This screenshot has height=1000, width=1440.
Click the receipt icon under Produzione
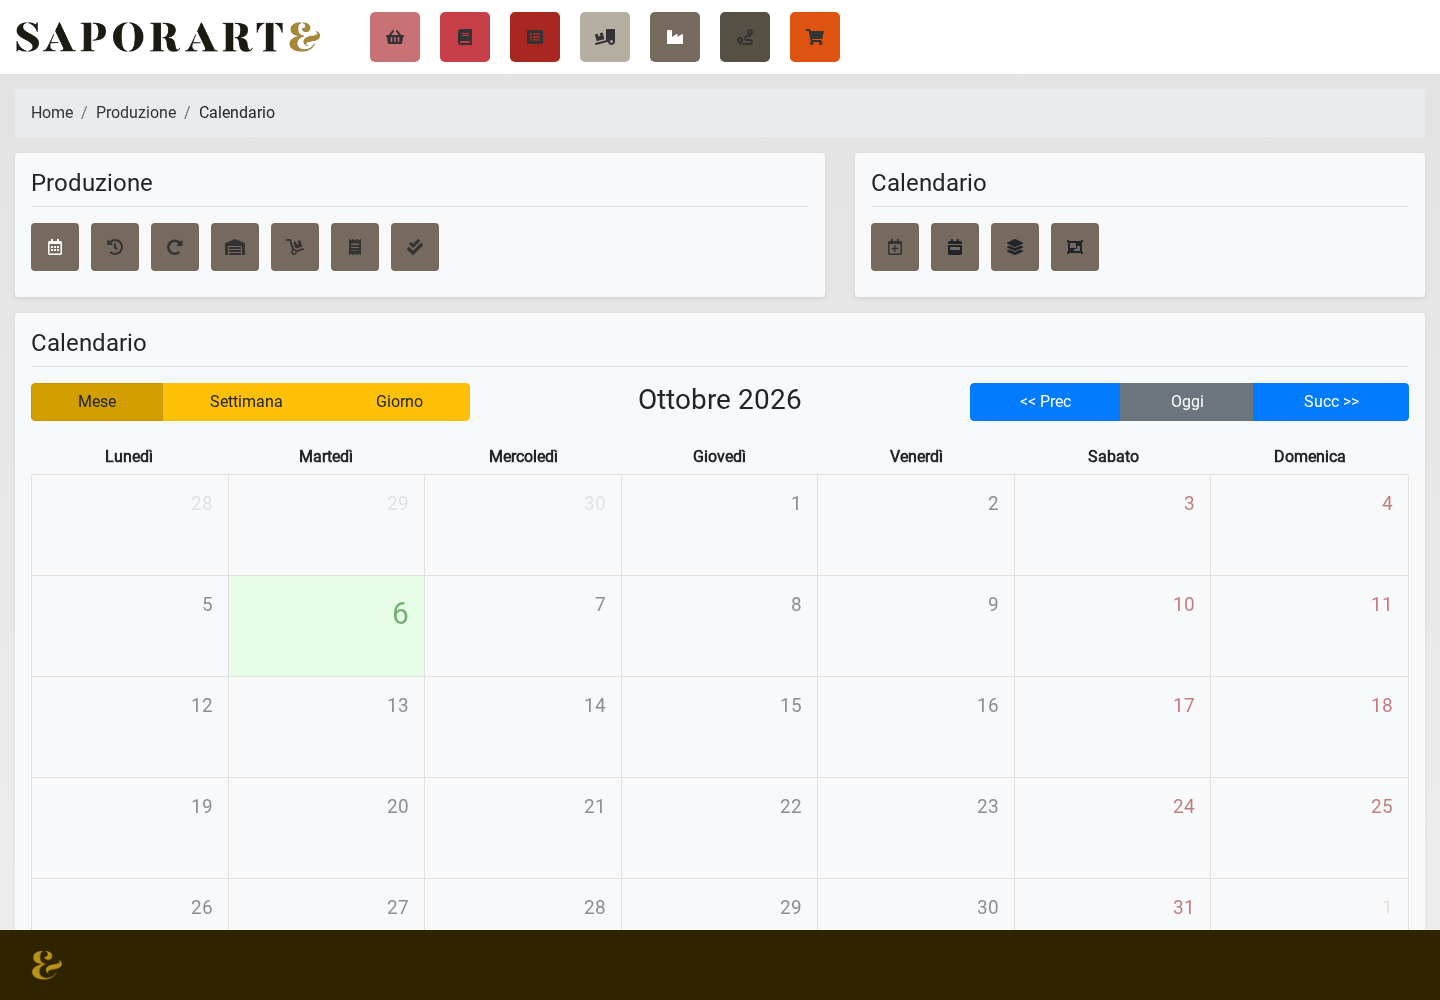pyautogui.click(x=355, y=247)
